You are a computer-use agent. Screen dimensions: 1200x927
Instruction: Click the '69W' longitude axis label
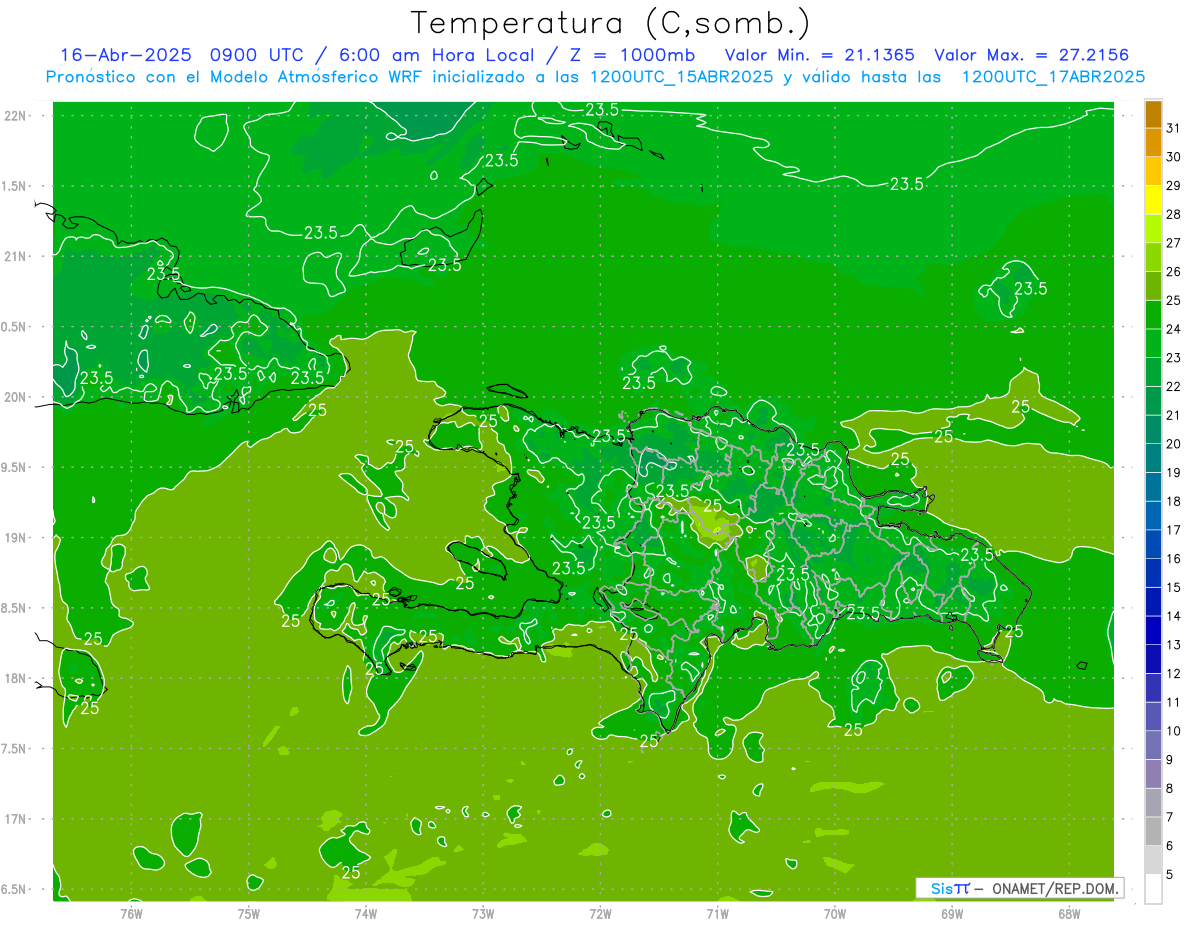click(x=951, y=914)
